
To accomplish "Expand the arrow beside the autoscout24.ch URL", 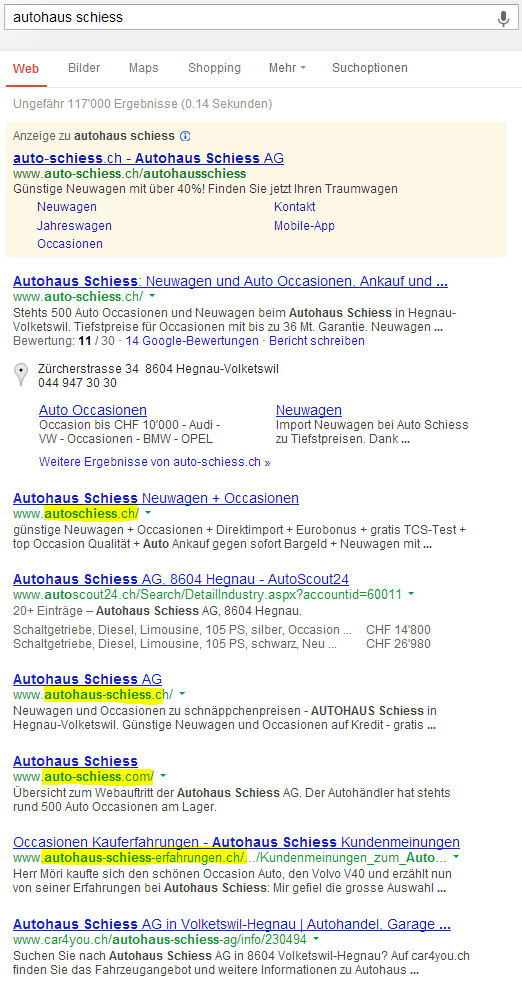I will (411, 593).
